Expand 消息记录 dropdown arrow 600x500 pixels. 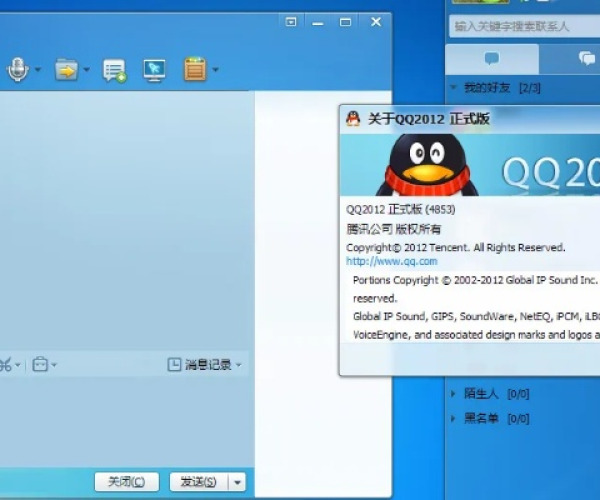pos(239,365)
